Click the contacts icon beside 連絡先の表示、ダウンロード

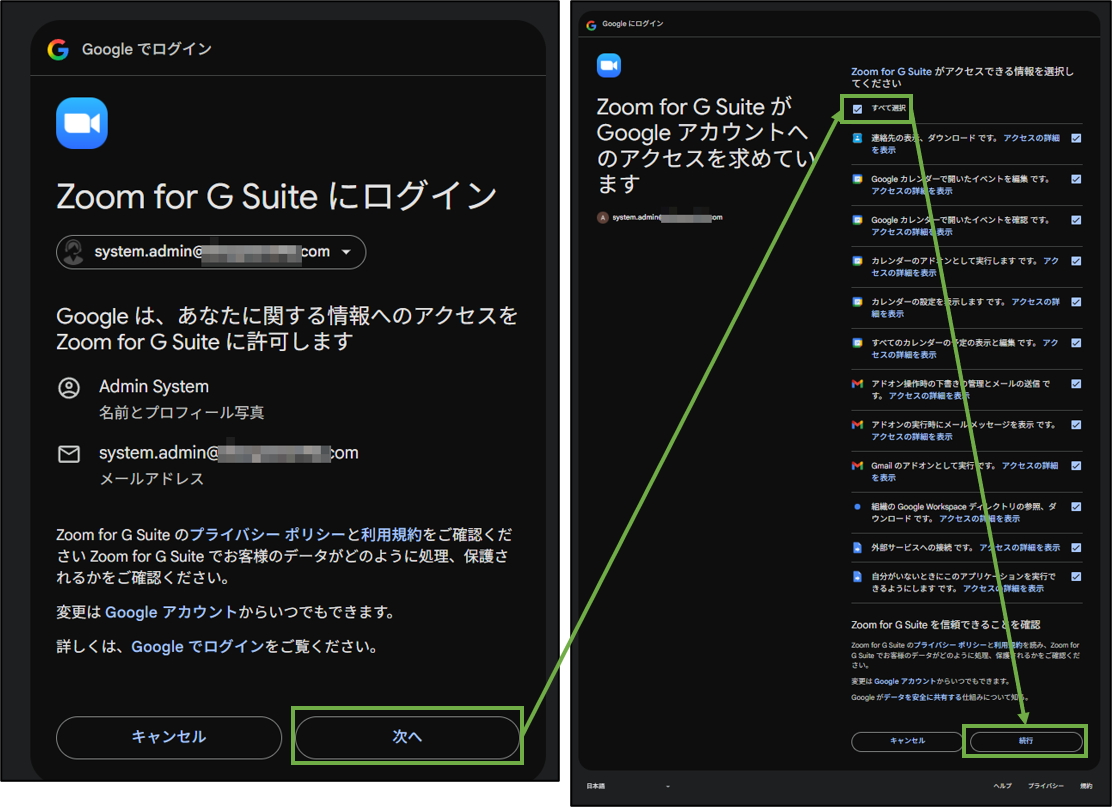[857, 138]
